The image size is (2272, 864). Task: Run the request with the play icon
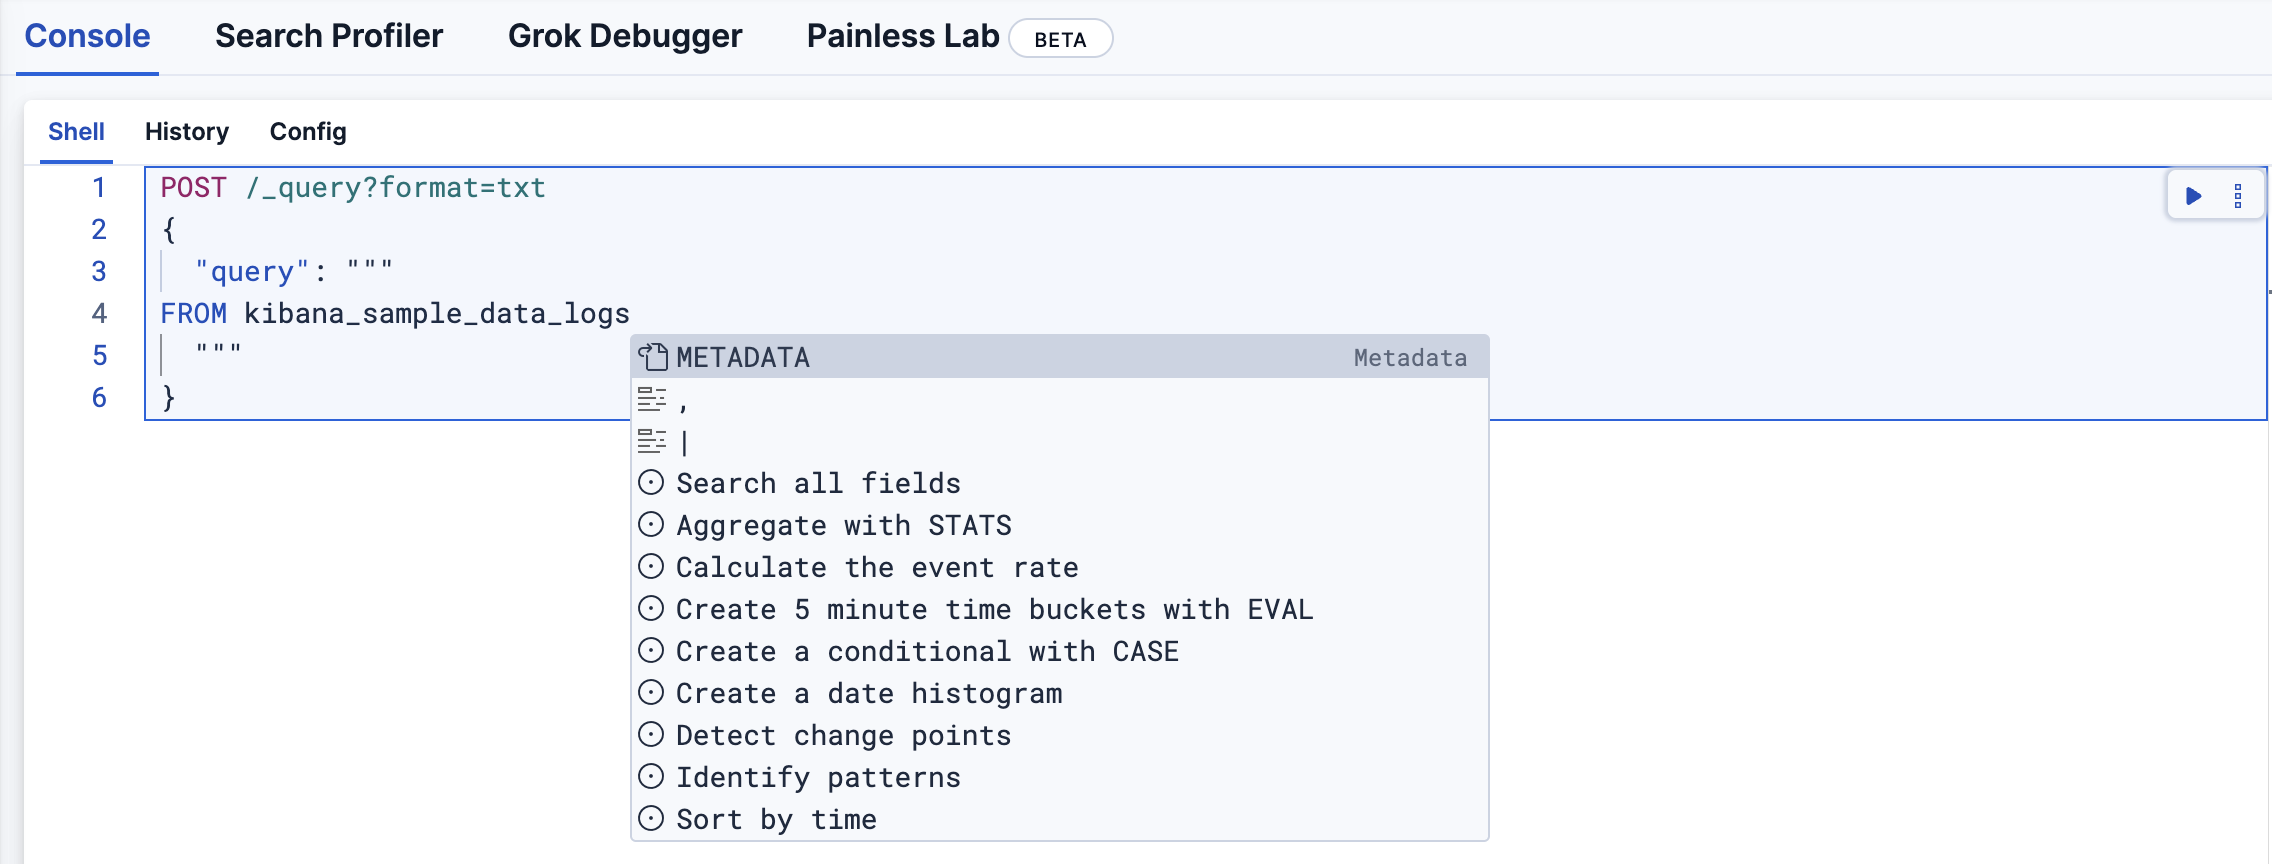[x=2194, y=194]
